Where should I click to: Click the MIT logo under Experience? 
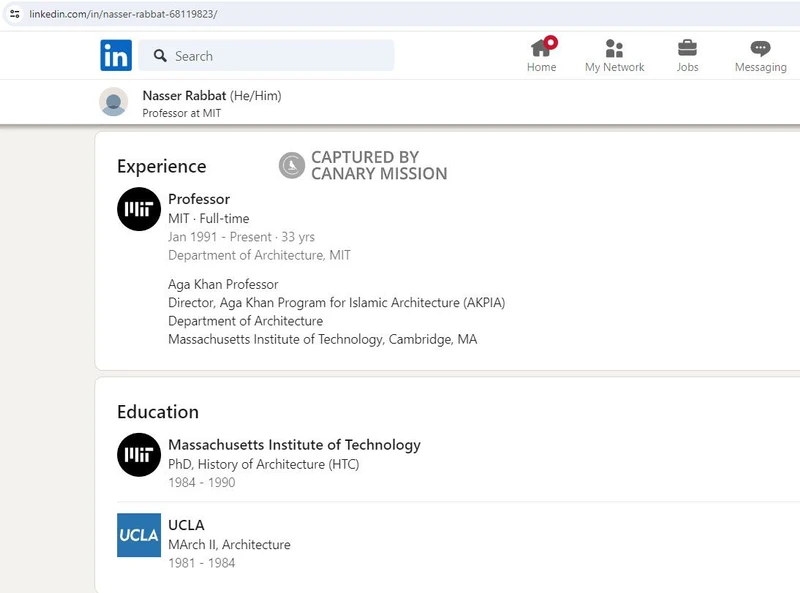139,209
